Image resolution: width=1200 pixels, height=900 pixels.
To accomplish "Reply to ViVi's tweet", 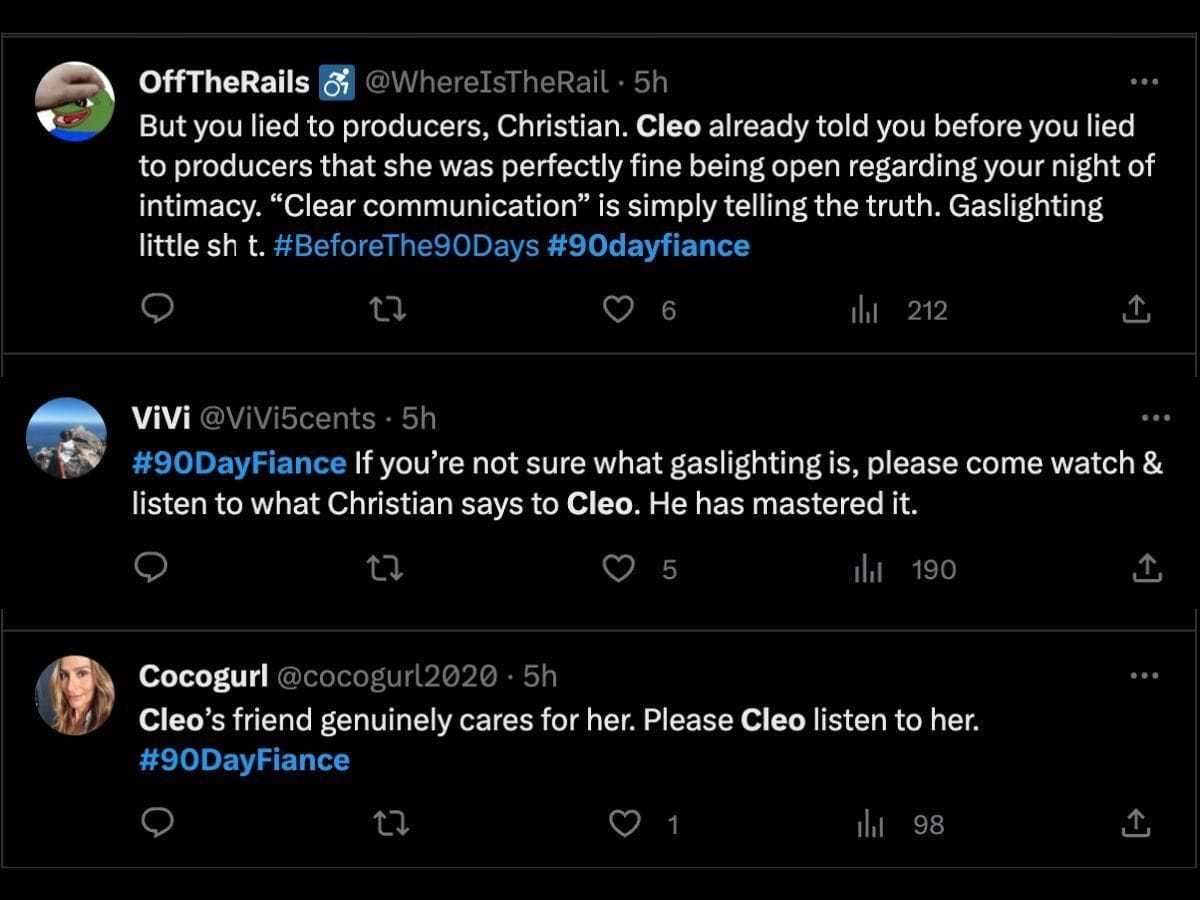I will 150,569.
